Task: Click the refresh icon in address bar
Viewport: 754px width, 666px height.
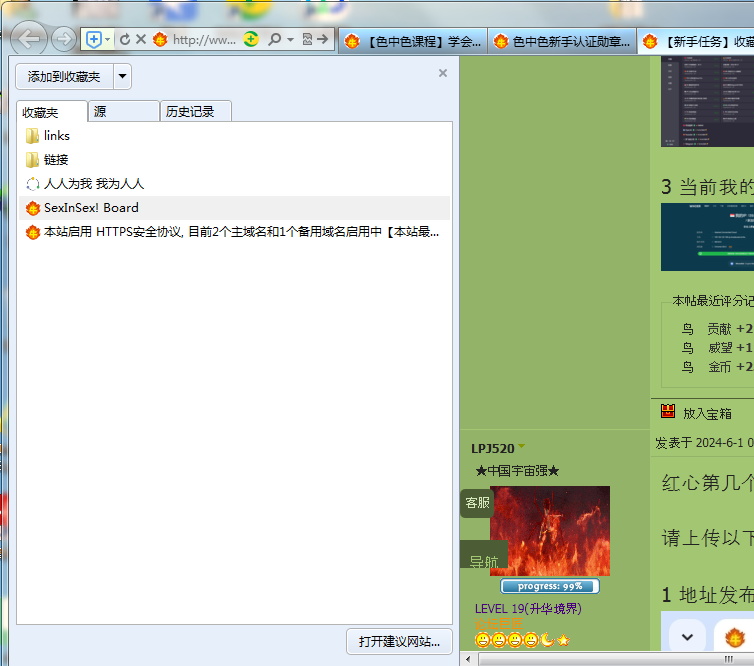Action: click(x=125, y=40)
